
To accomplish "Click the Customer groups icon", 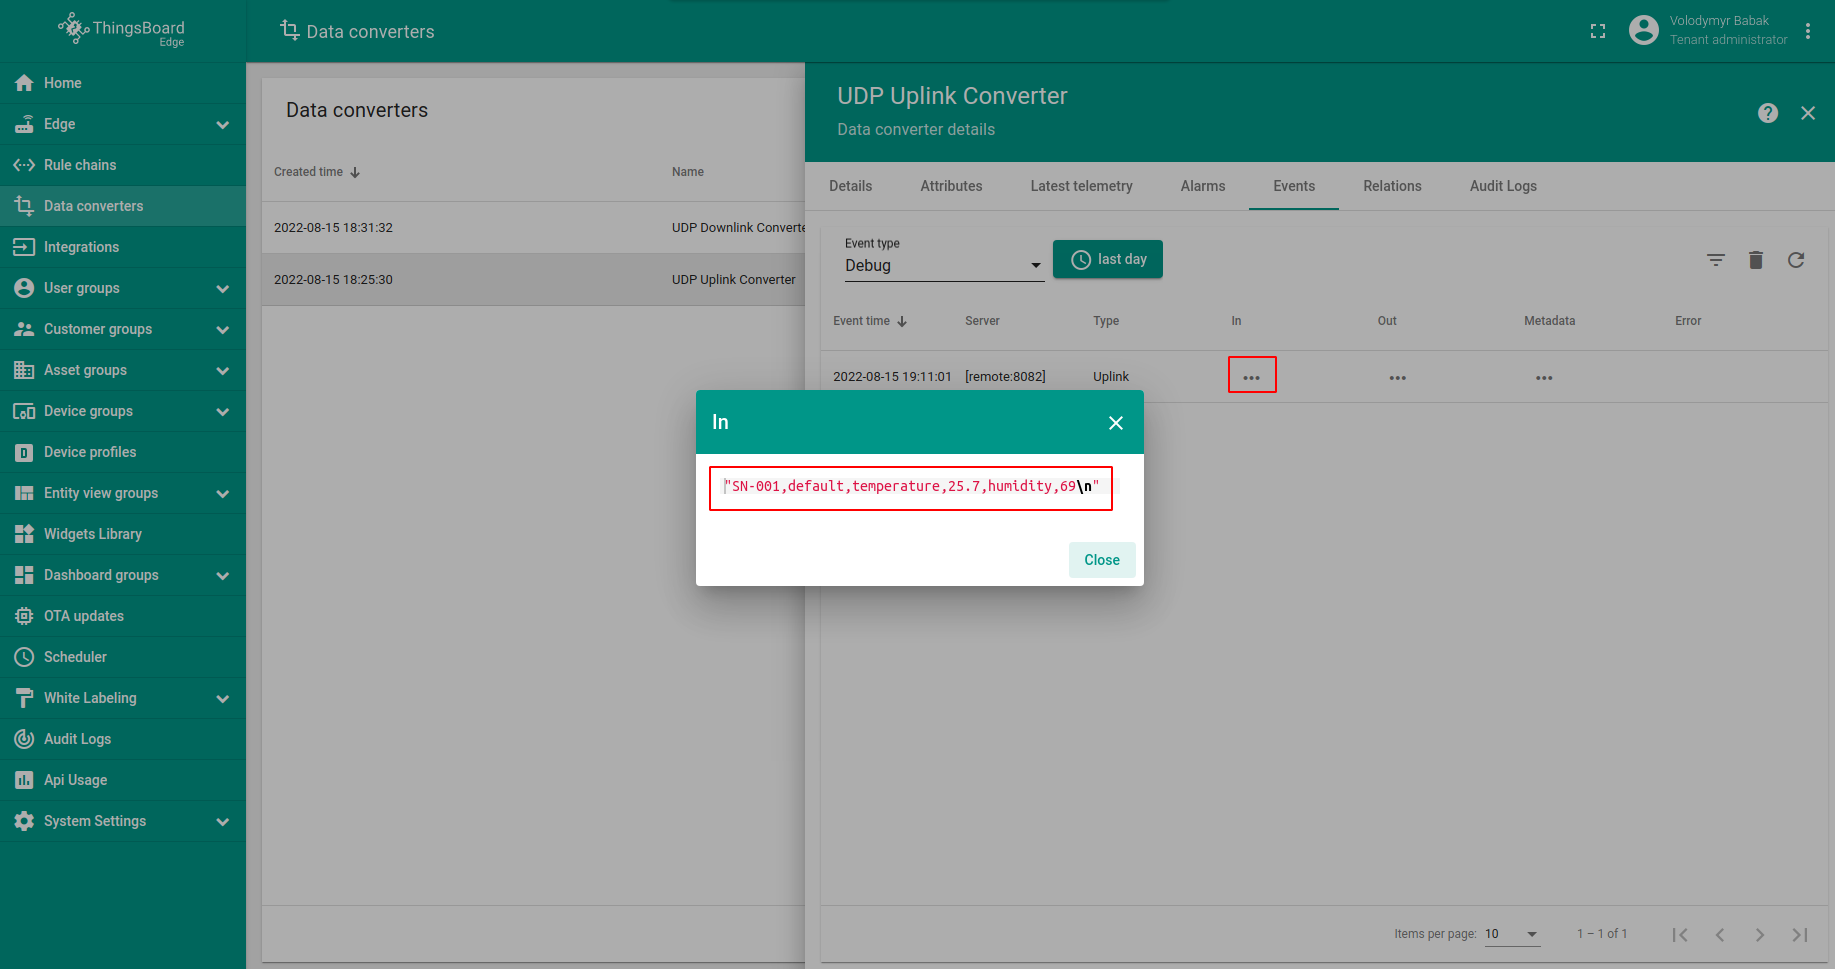I will [x=24, y=329].
